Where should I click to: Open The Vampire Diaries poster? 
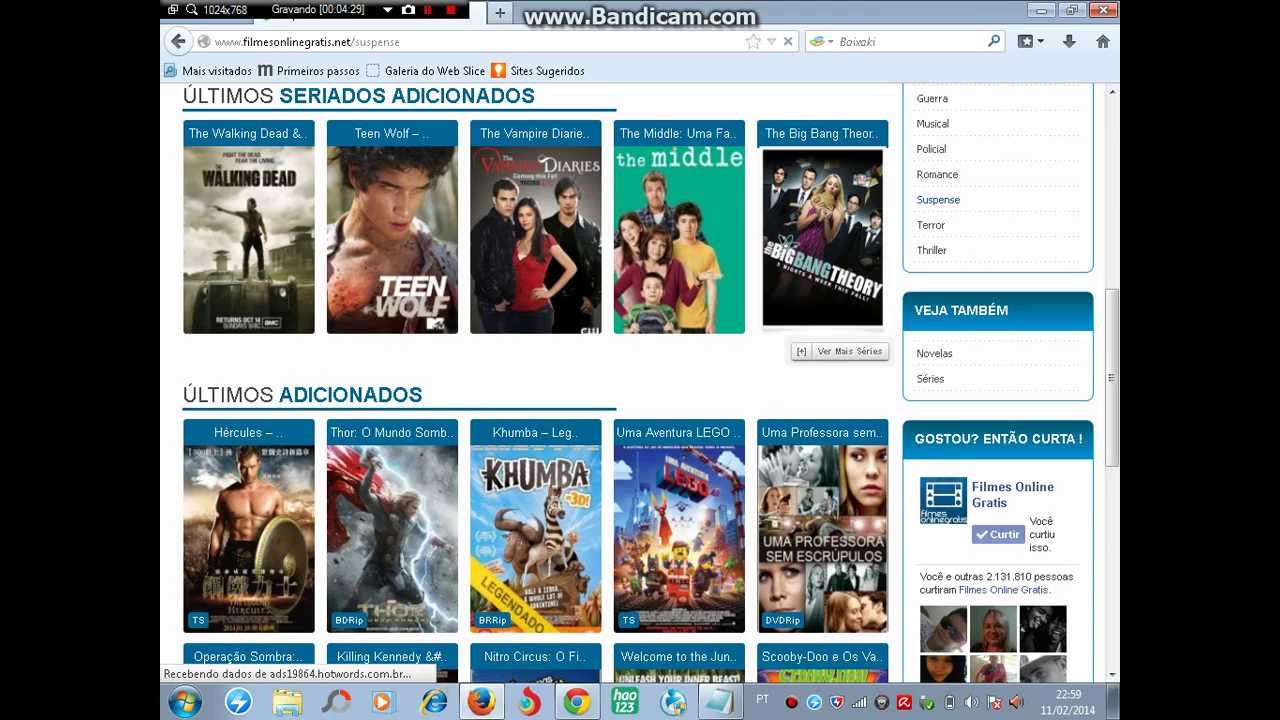click(536, 240)
